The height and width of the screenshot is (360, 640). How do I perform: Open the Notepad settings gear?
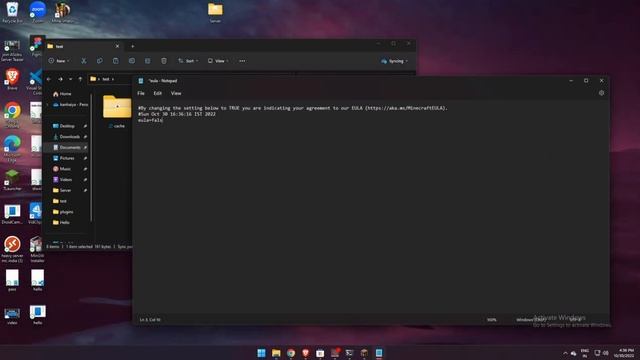[x=601, y=93]
